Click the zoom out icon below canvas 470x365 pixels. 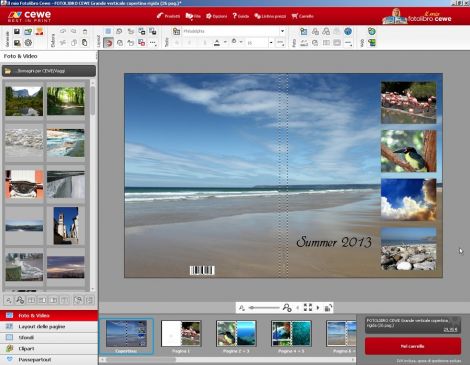click(x=242, y=308)
